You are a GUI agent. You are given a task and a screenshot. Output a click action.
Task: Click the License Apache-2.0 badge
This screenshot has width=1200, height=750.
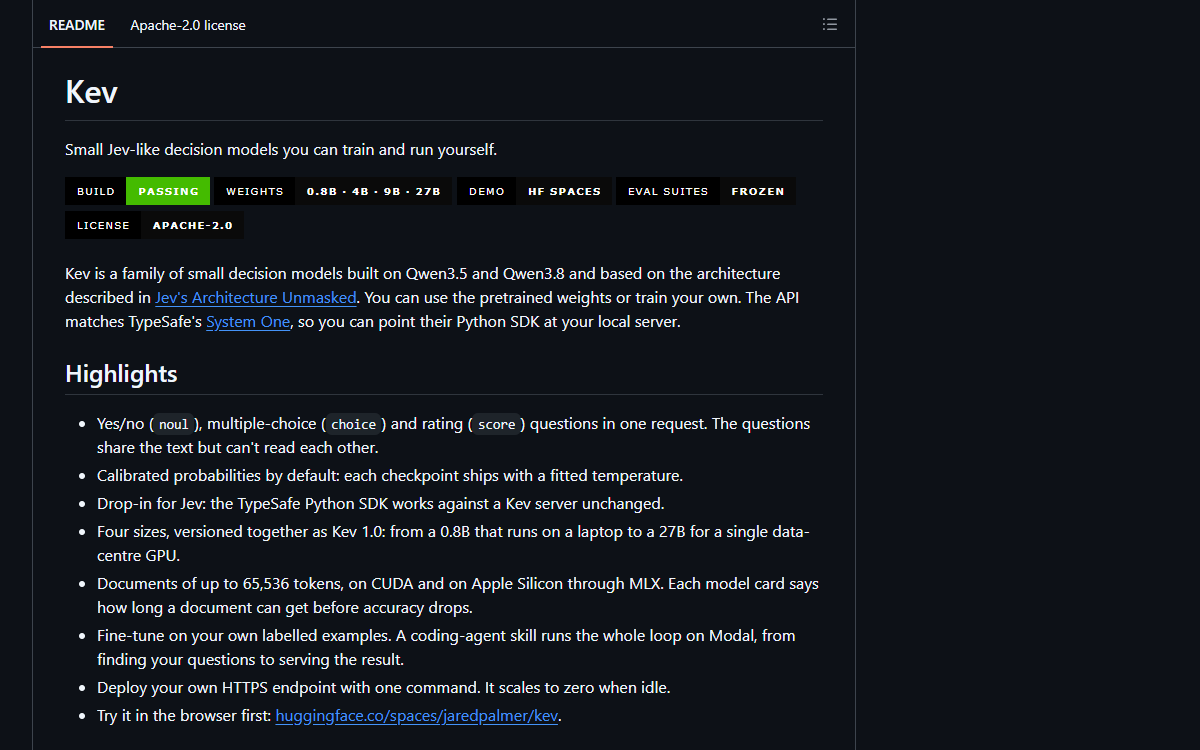coord(154,225)
